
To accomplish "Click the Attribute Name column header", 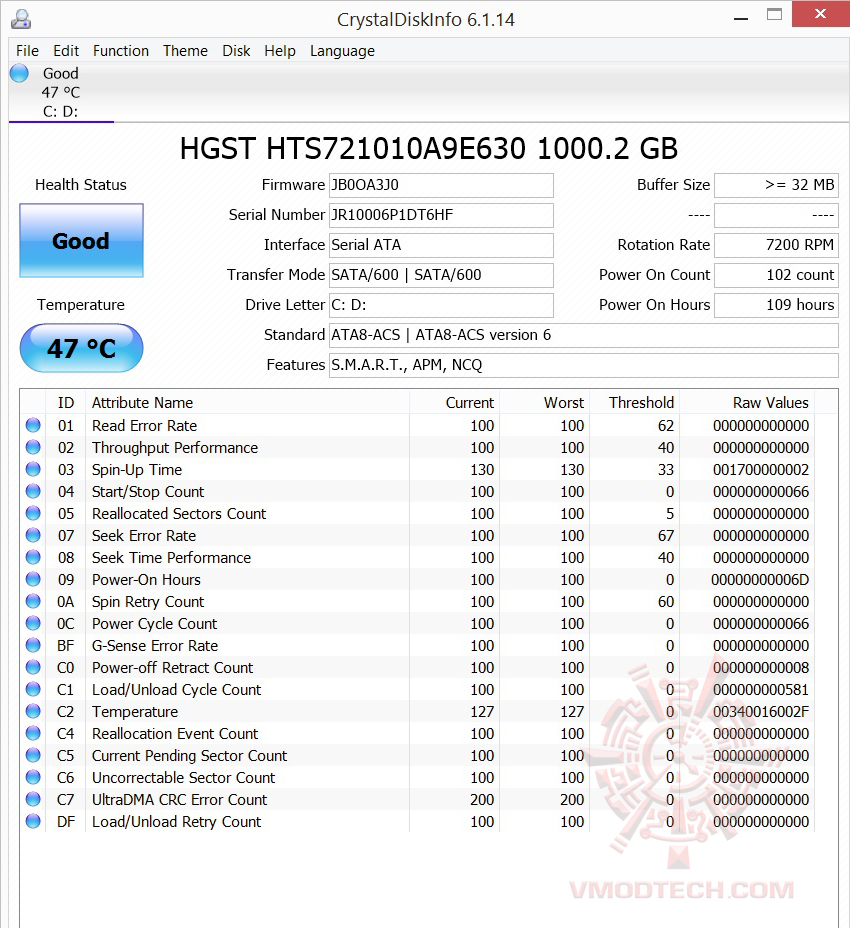I will (x=247, y=402).
